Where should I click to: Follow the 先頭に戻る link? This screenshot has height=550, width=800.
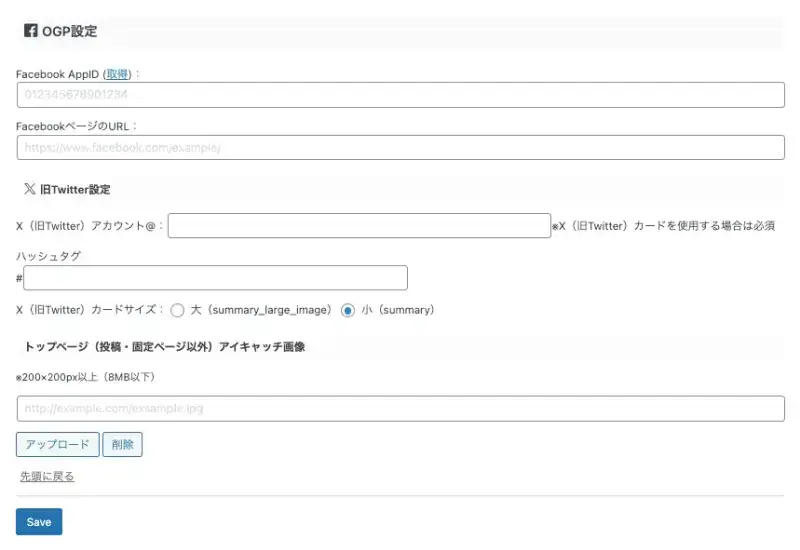point(47,477)
